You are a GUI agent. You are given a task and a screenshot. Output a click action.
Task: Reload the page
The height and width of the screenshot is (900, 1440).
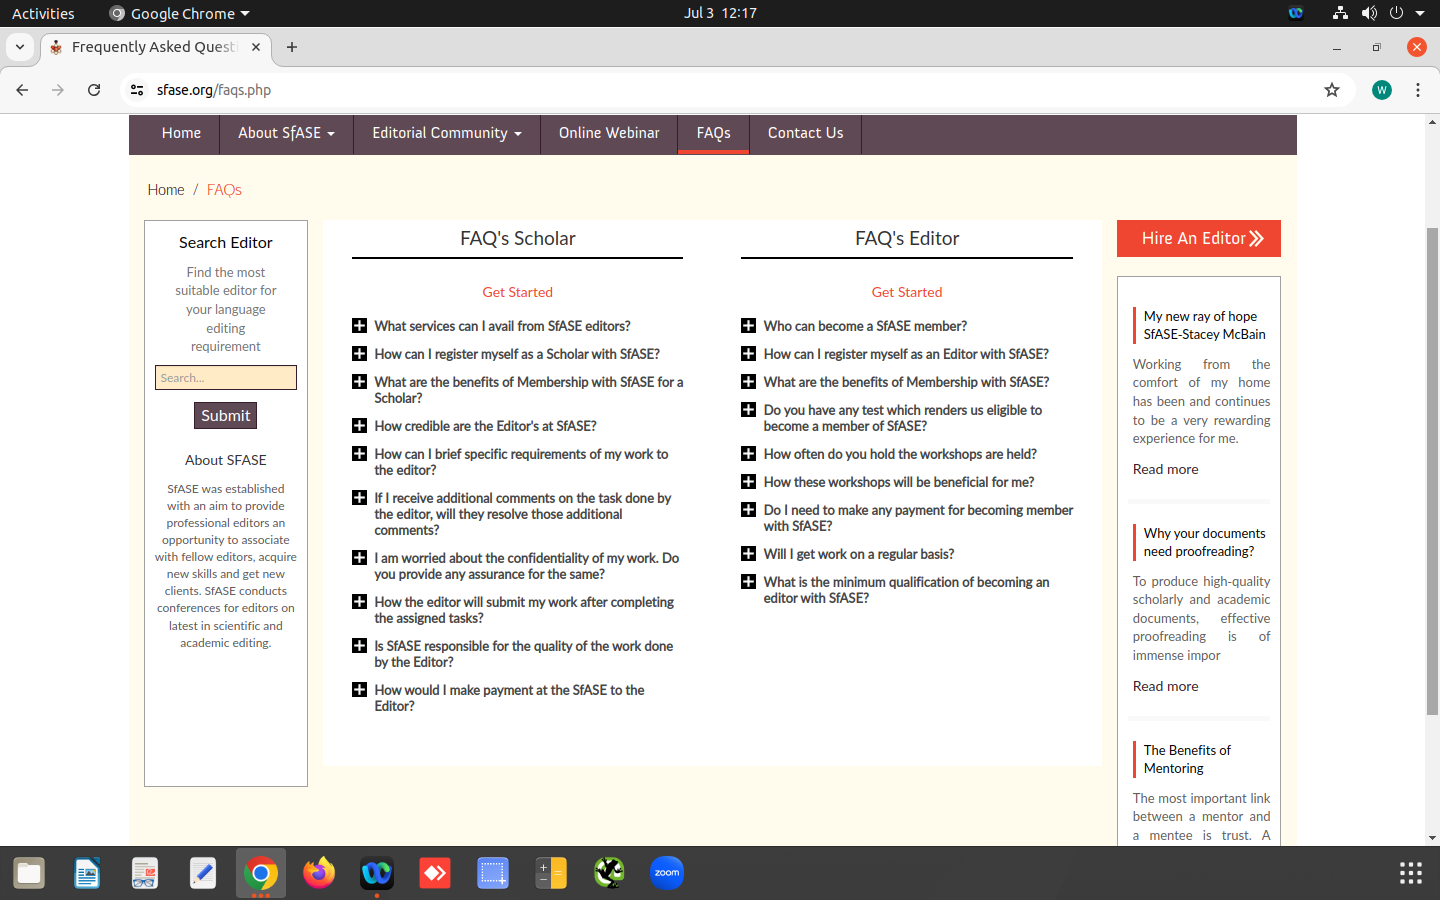pyautogui.click(x=94, y=90)
